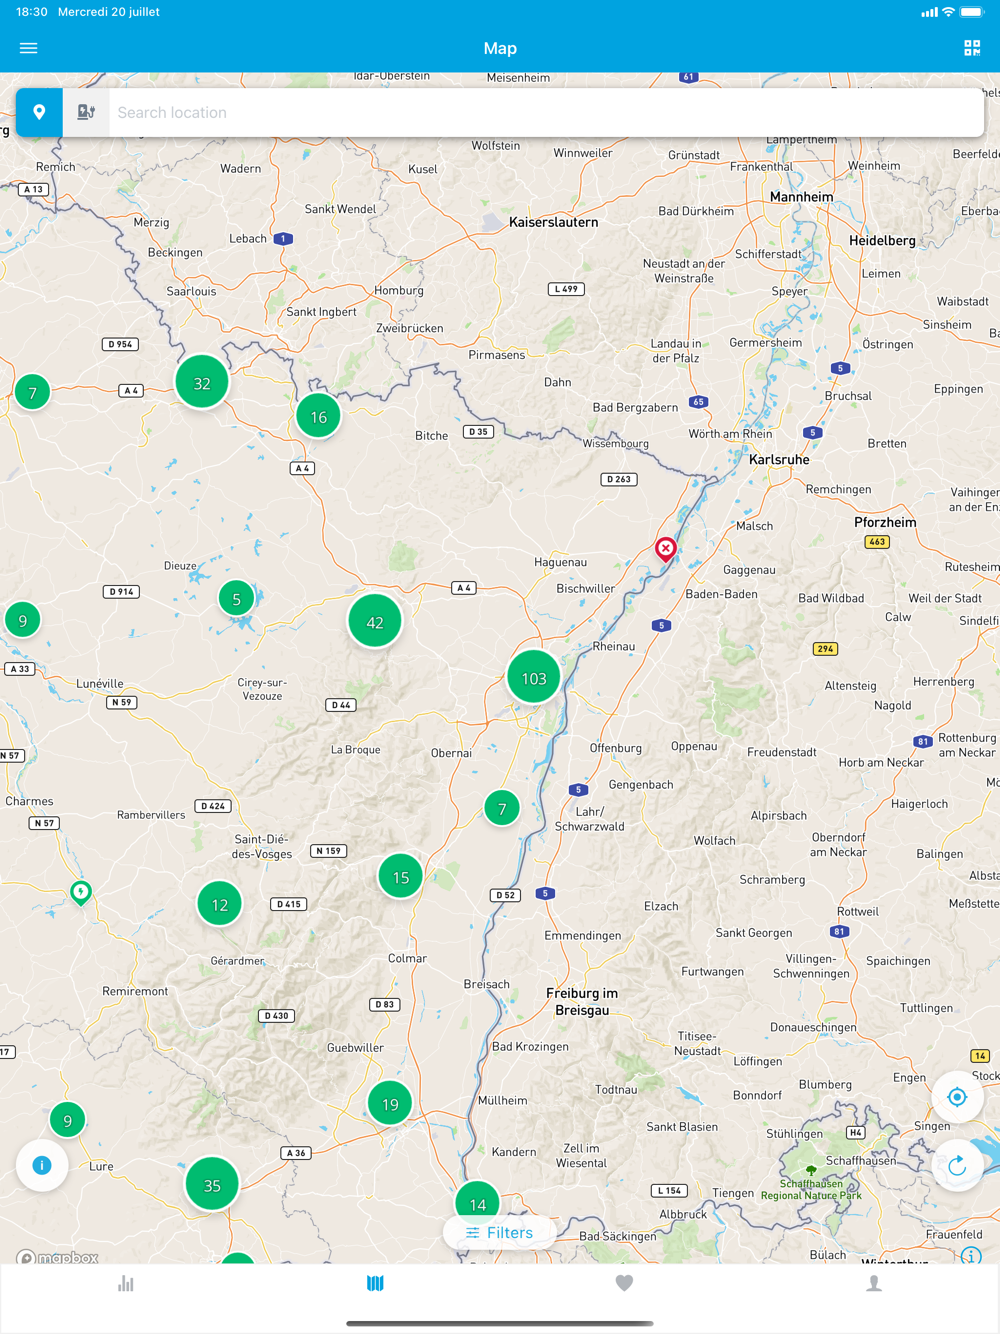Switch to the statistics tab
Screen dimensions: 1000x1334
tap(125, 1283)
